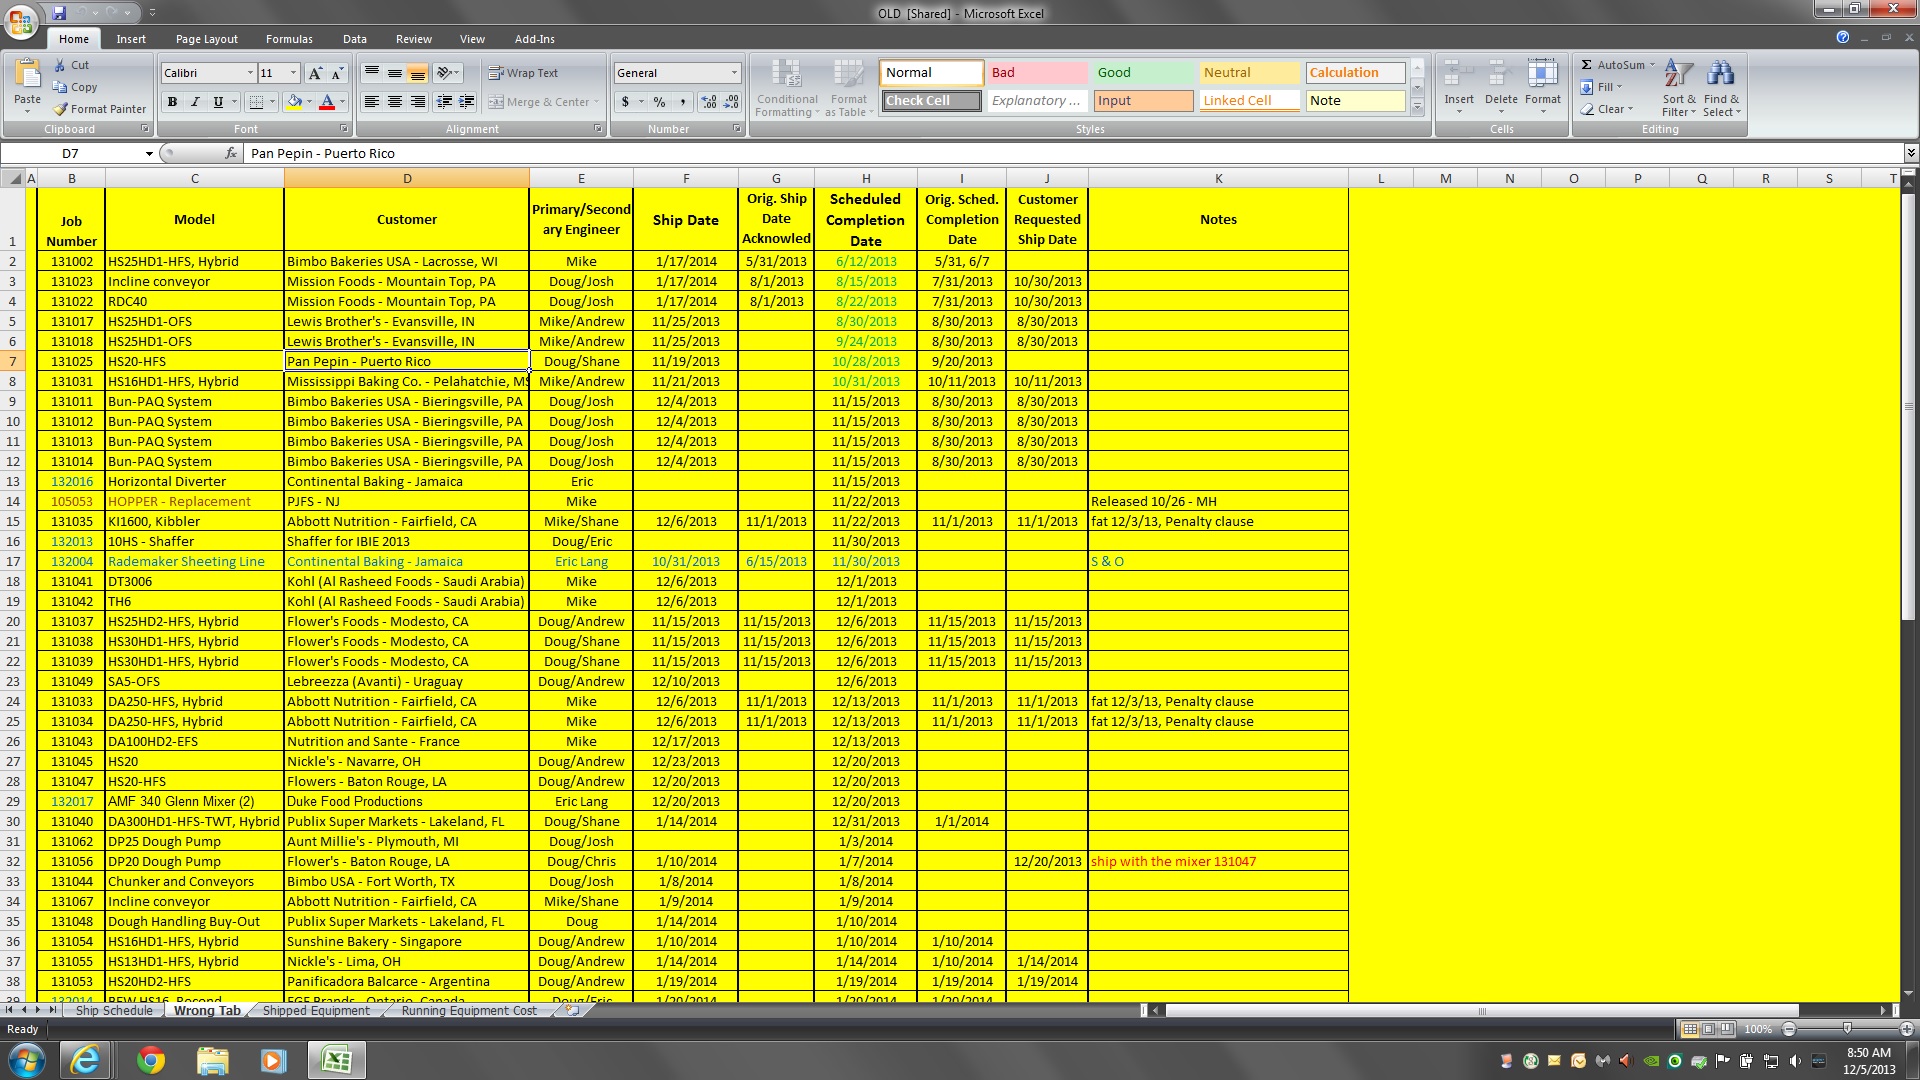Toggle Italic formatting
This screenshot has height=1080, width=1920.
coord(195,102)
